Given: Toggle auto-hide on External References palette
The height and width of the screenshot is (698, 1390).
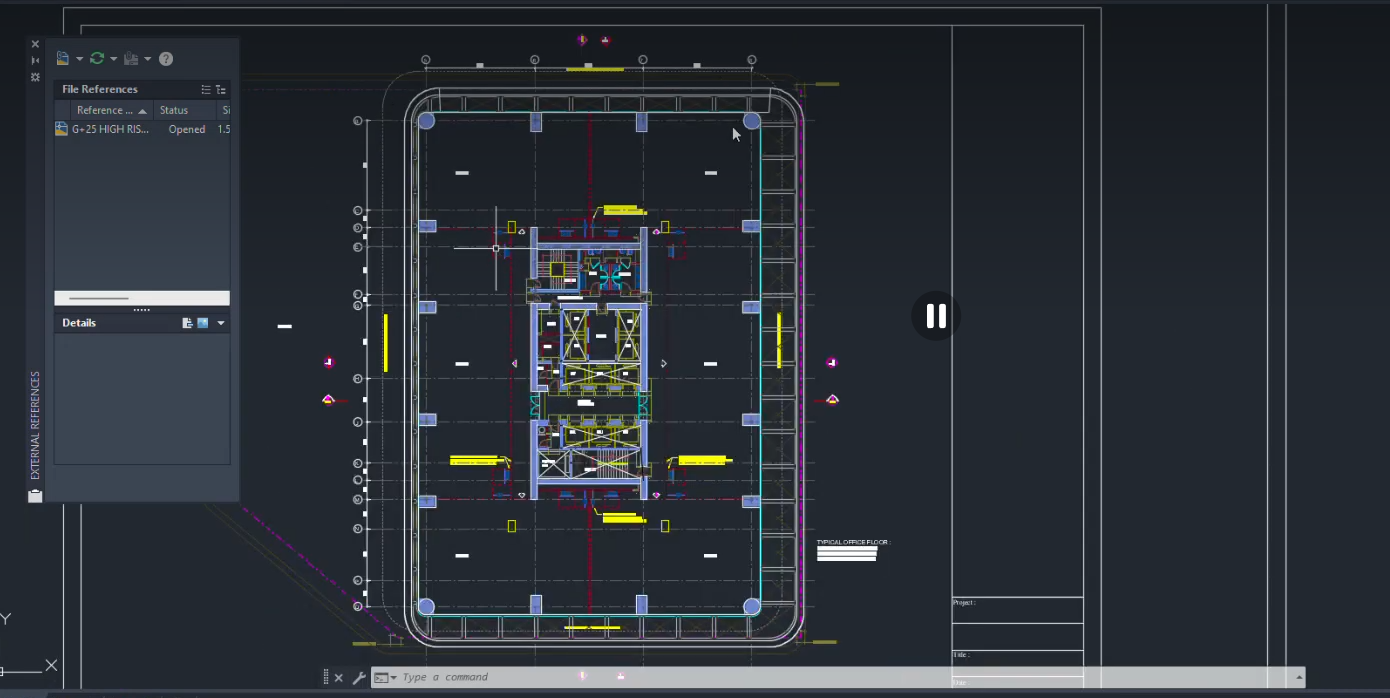Looking at the screenshot, I should (35, 60).
